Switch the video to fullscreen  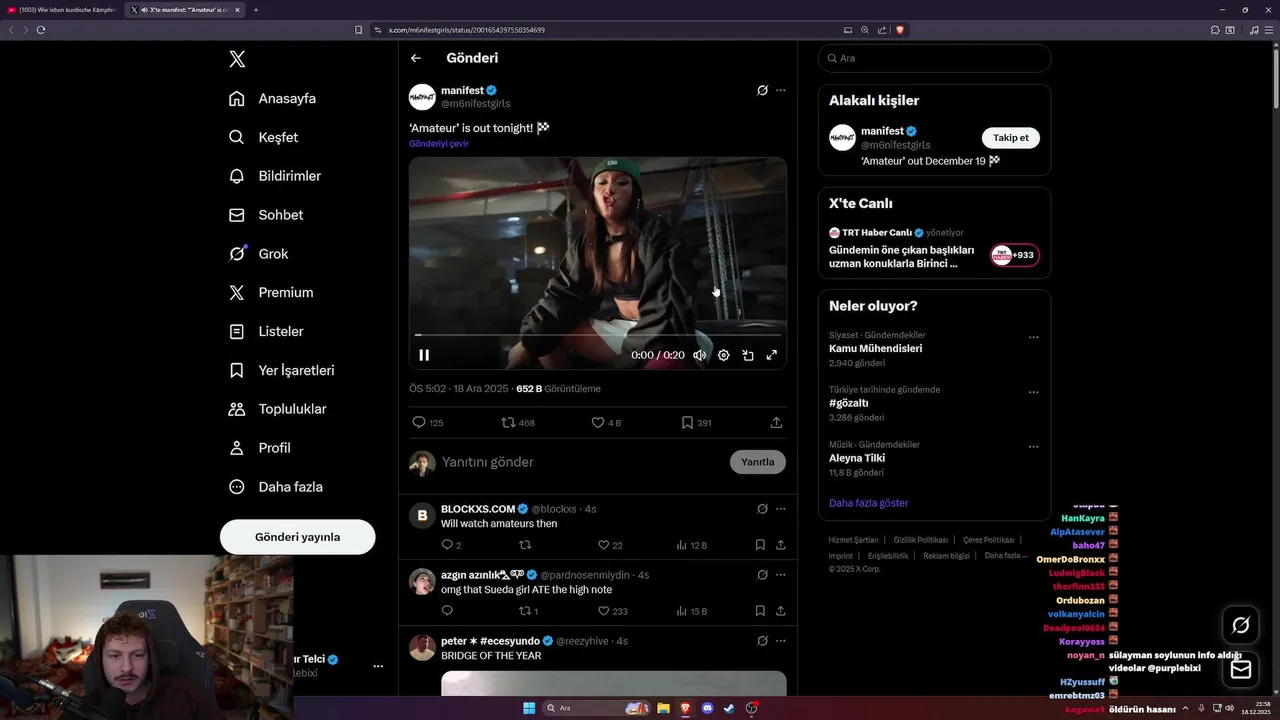point(772,355)
